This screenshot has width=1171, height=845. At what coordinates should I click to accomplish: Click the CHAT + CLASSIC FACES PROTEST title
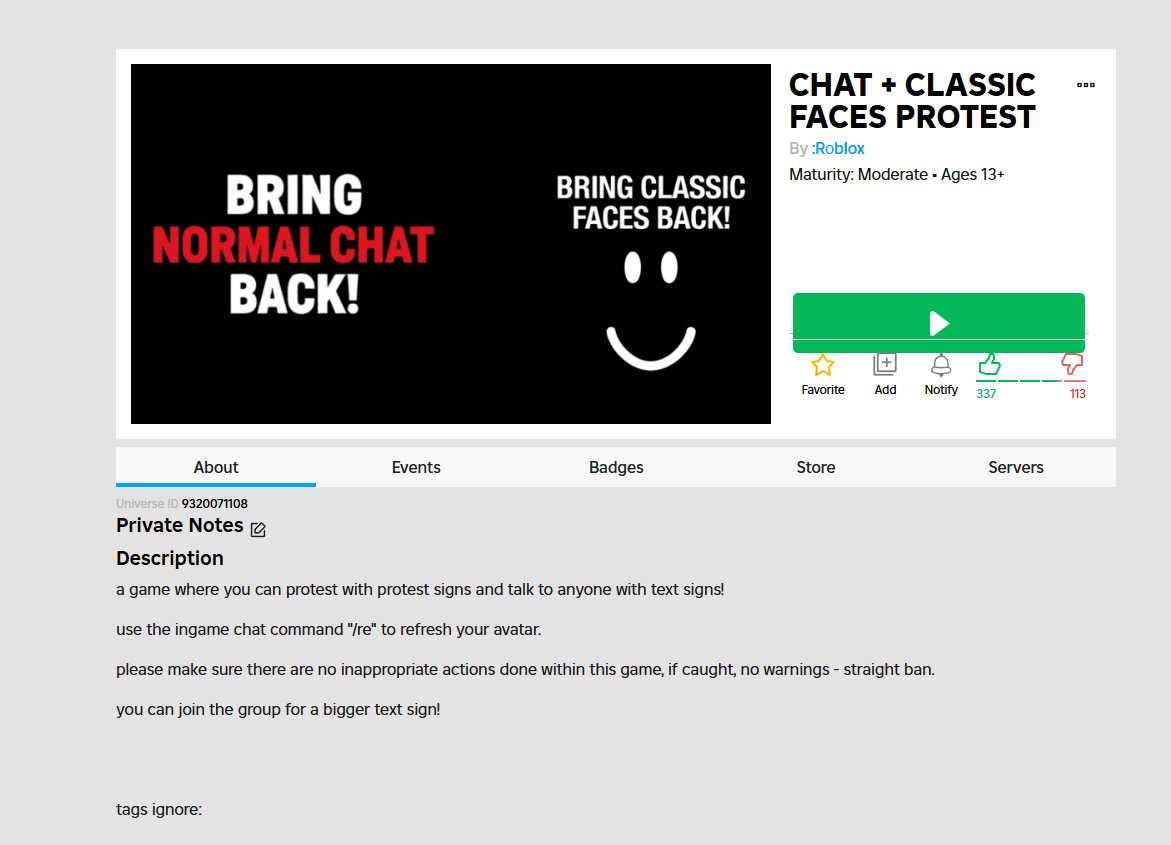coord(912,101)
